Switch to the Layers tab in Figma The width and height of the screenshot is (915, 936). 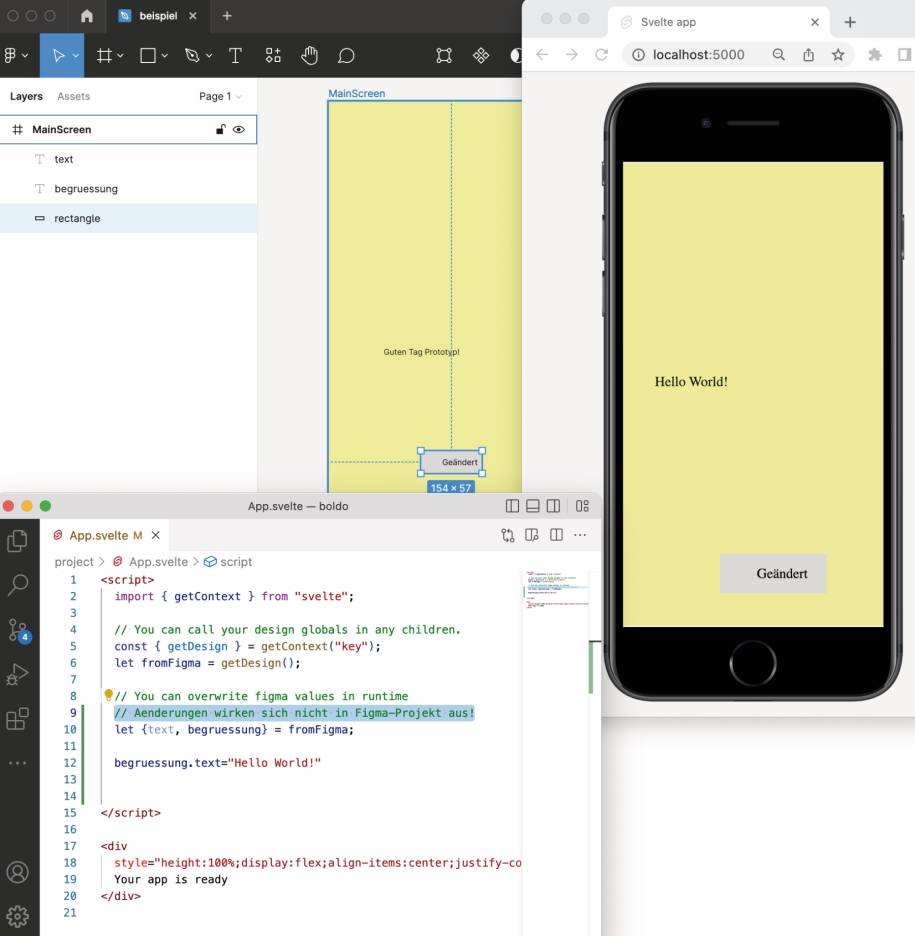click(26, 96)
